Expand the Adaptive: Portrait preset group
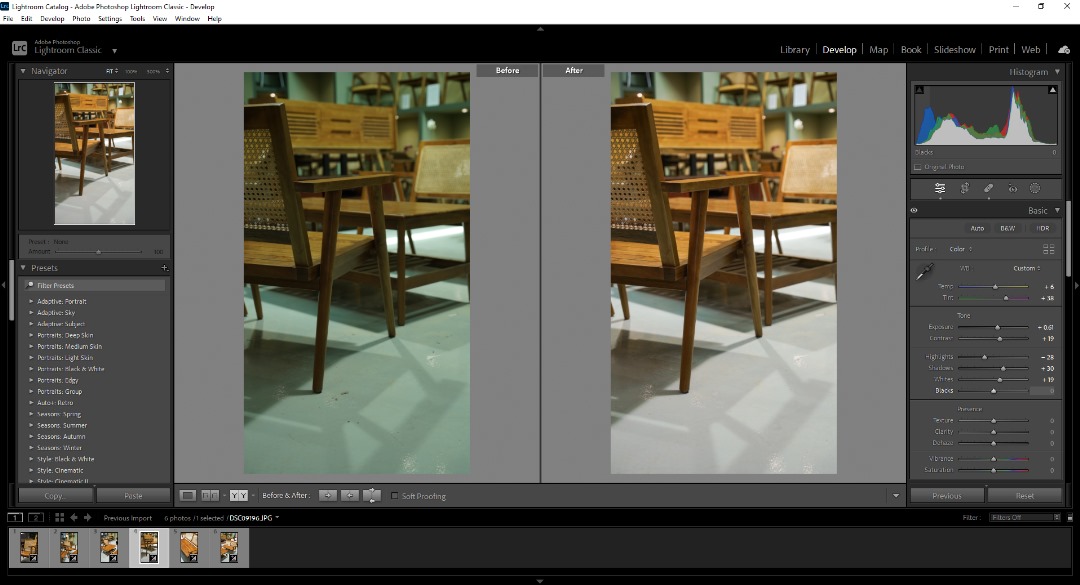This screenshot has width=1080, height=585. (x=31, y=301)
